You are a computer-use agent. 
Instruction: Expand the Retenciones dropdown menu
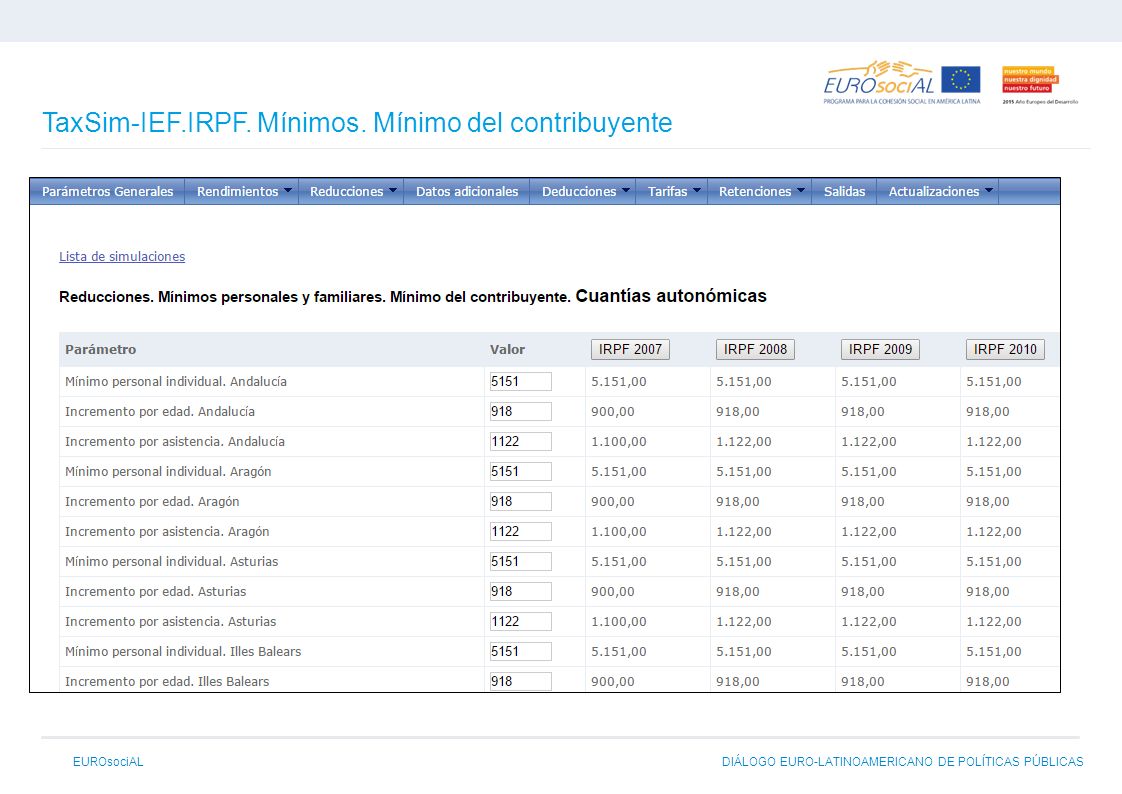[760, 192]
